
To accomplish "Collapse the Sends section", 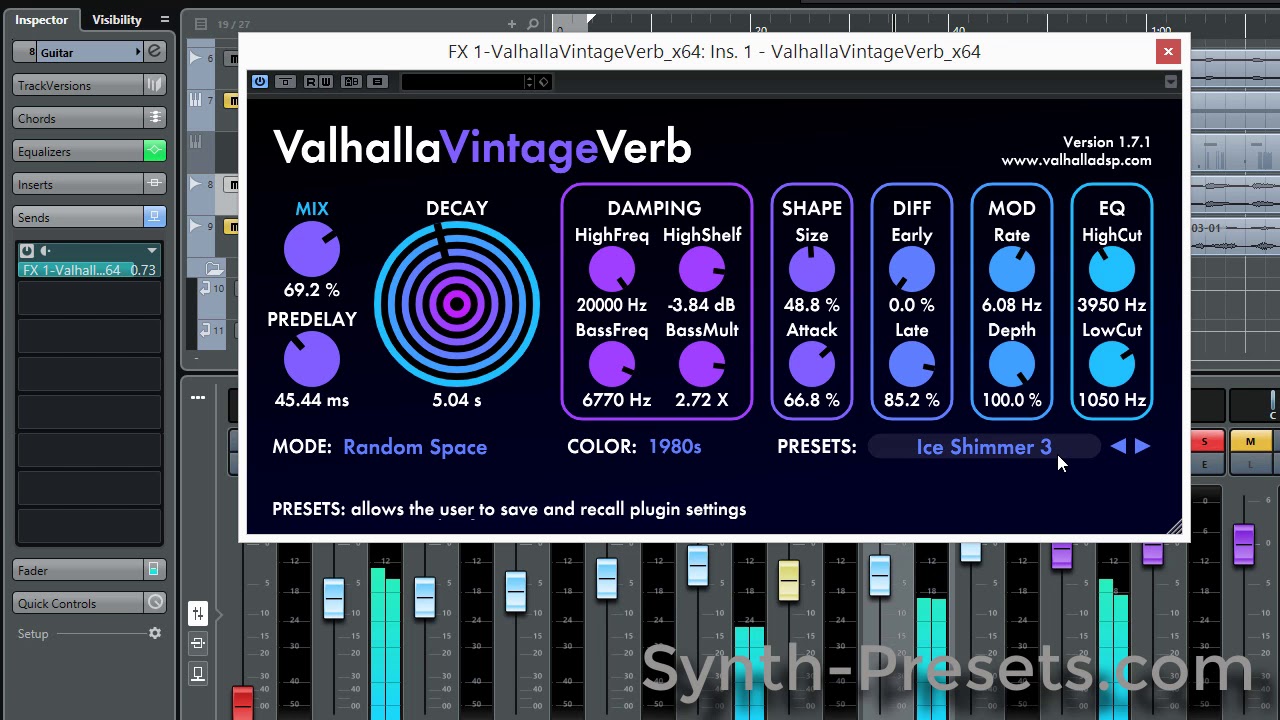I will tap(78, 217).
